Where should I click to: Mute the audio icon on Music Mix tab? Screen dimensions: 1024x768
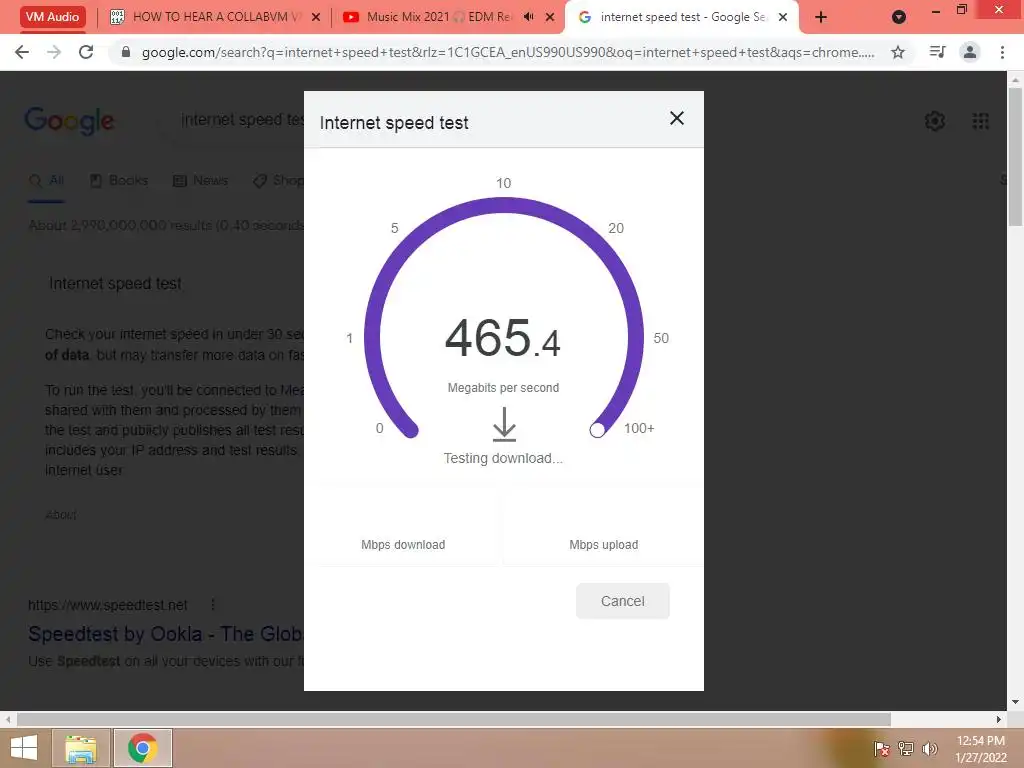(x=529, y=17)
